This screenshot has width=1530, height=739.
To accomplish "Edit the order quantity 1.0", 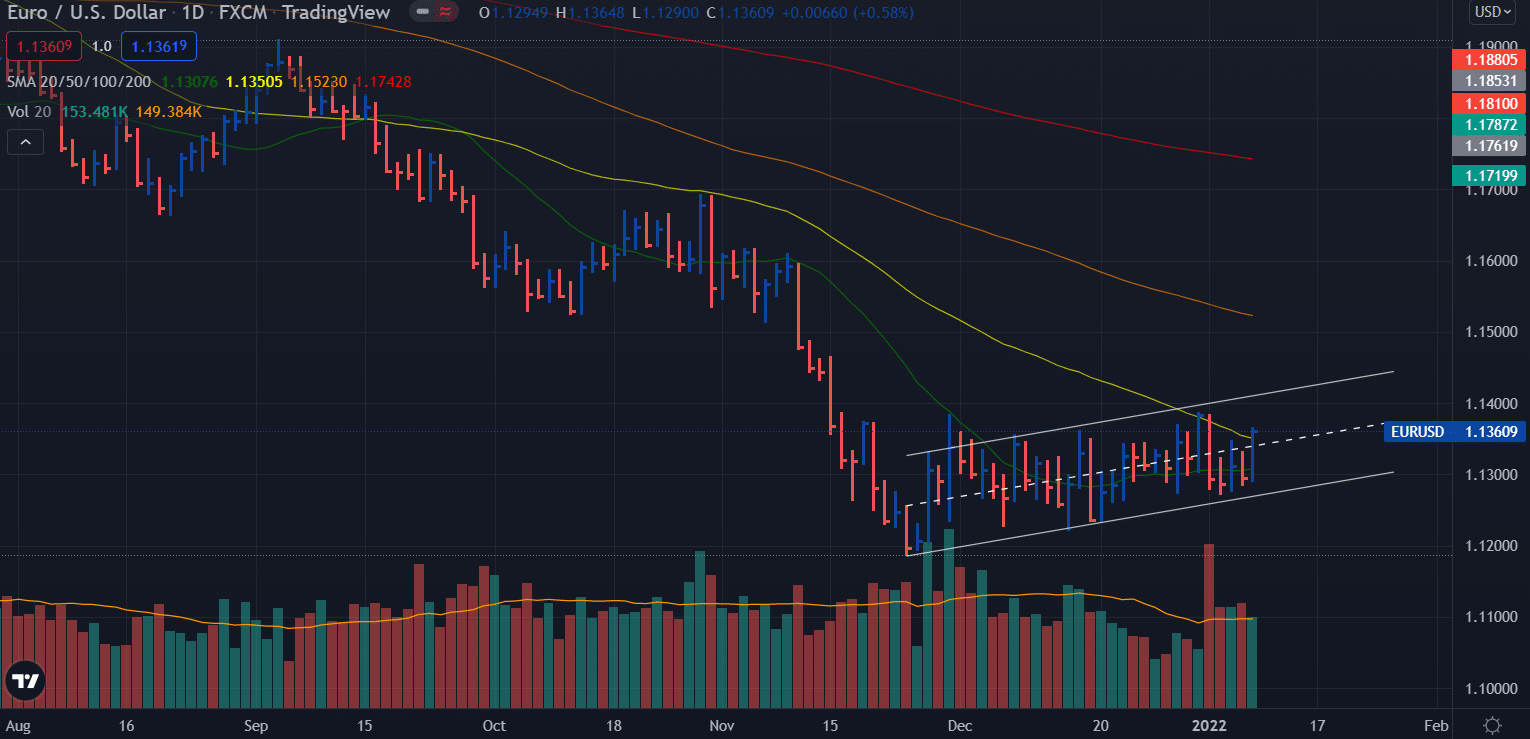I will [x=101, y=46].
